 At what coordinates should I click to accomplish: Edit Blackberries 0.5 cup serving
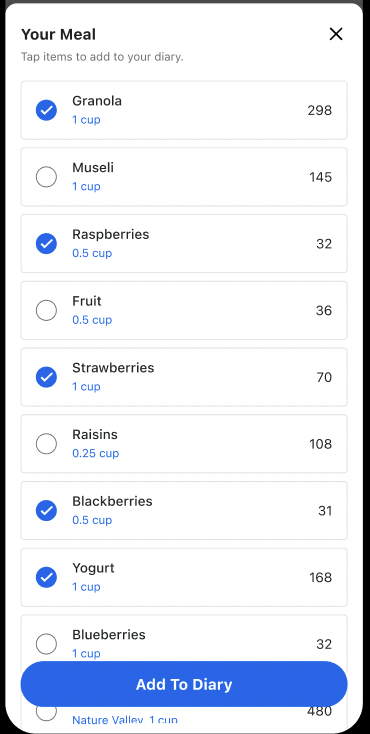click(92, 520)
